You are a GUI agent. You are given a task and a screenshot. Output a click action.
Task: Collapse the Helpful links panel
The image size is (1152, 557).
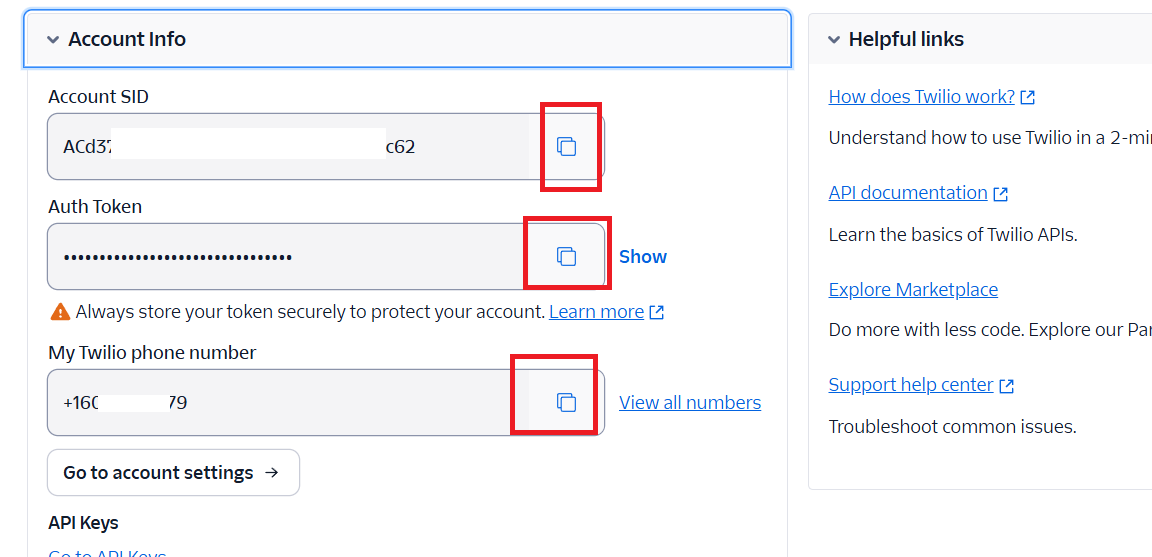[x=834, y=40]
